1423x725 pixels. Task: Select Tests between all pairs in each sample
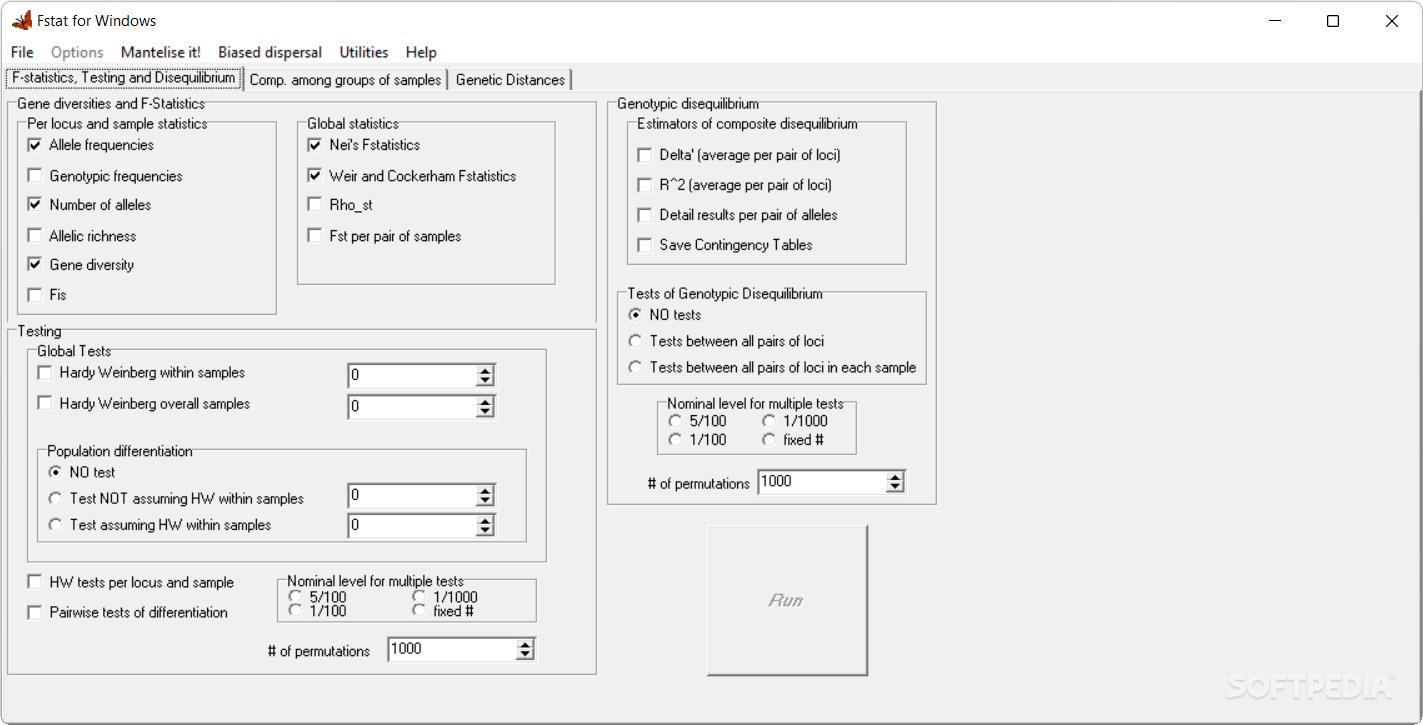[x=635, y=367]
